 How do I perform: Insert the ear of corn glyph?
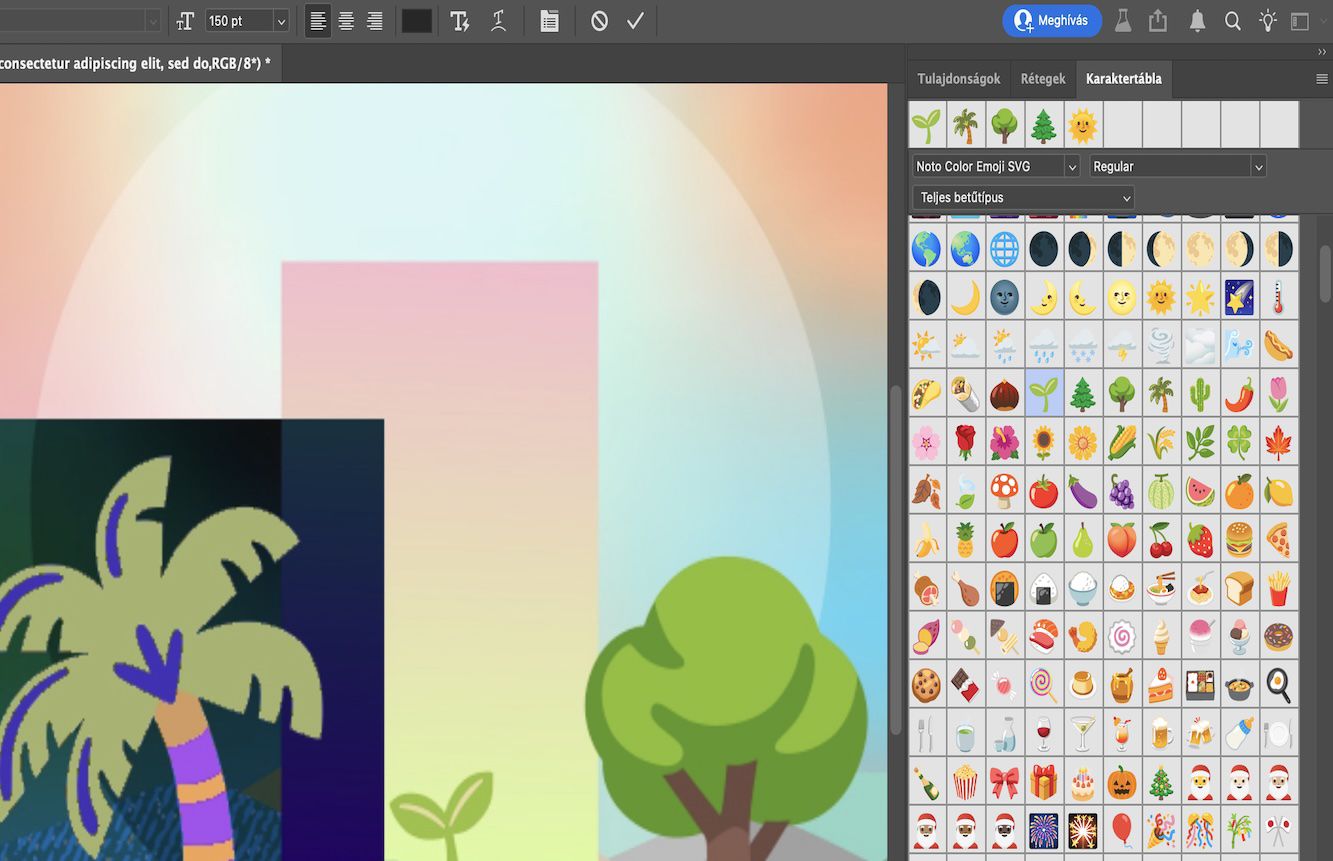[x=1122, y=442]
